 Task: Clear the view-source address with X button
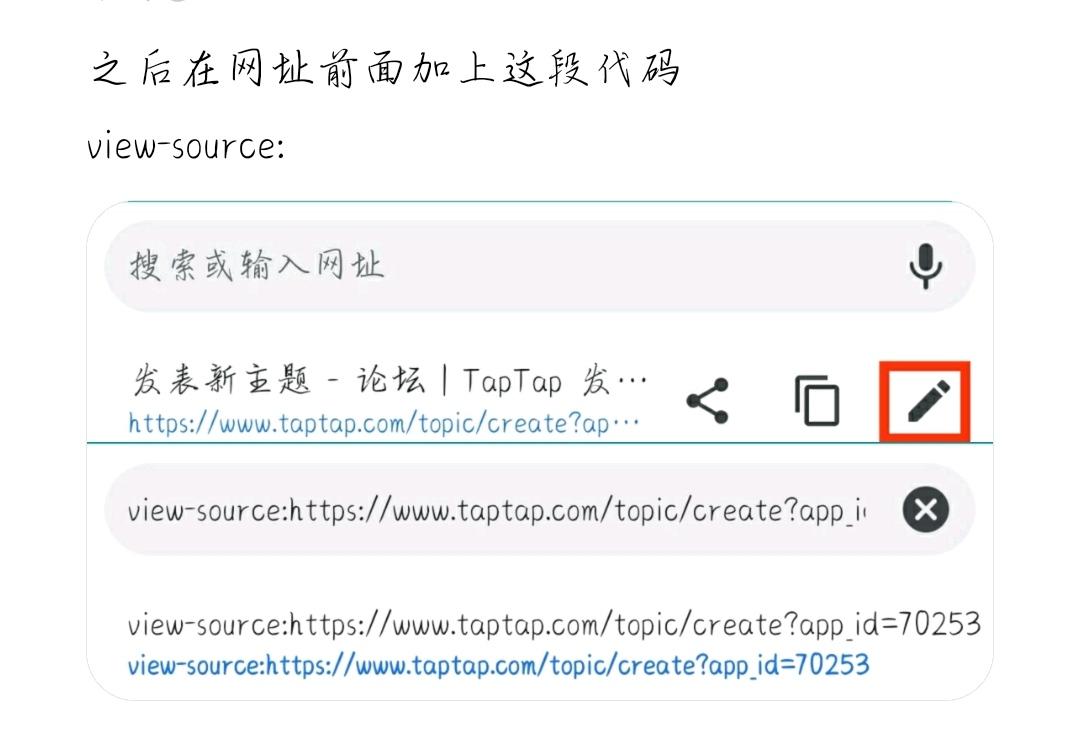point(926,510)
